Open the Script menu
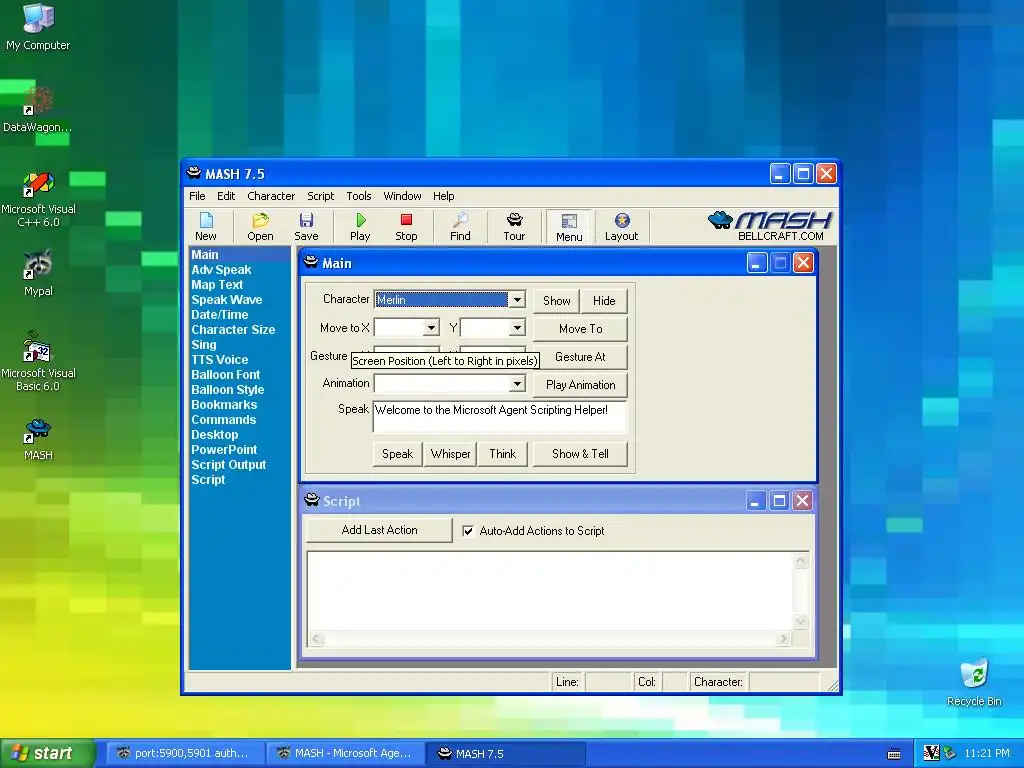 pyautogui.click(x=321, y=196)
